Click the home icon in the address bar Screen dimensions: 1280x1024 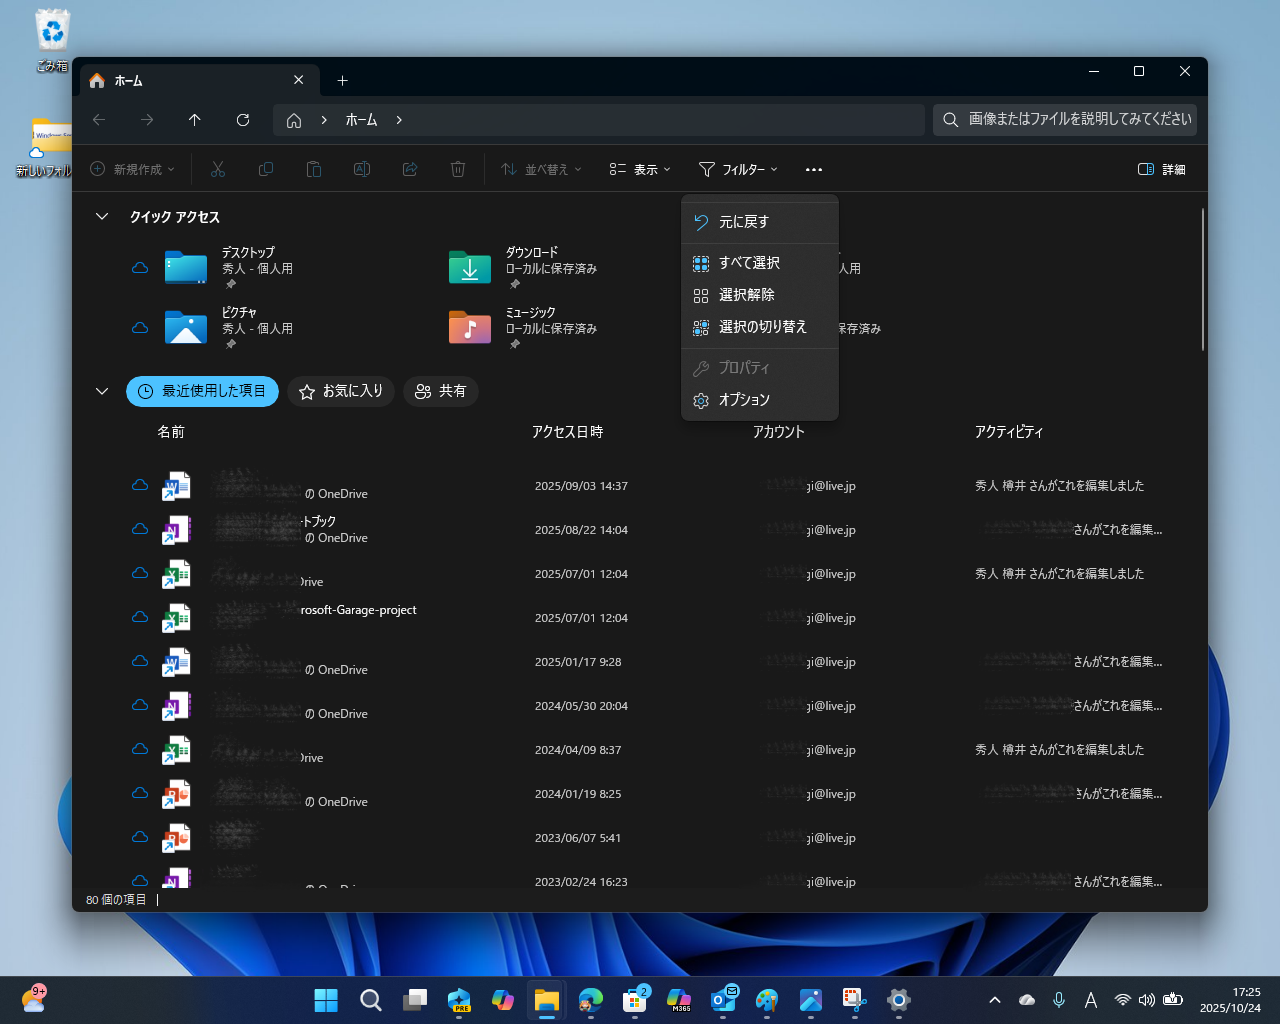(294, 120)
